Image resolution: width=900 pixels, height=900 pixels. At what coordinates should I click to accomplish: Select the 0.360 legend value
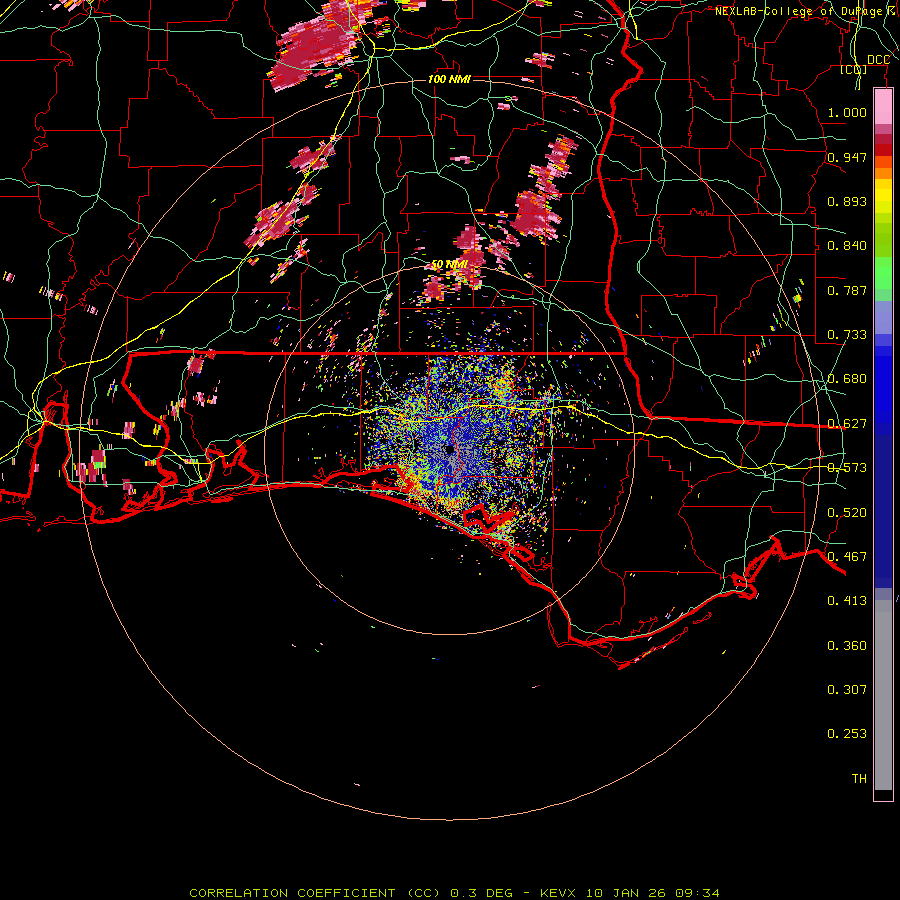pyautogui.click(x=847, y=646)
